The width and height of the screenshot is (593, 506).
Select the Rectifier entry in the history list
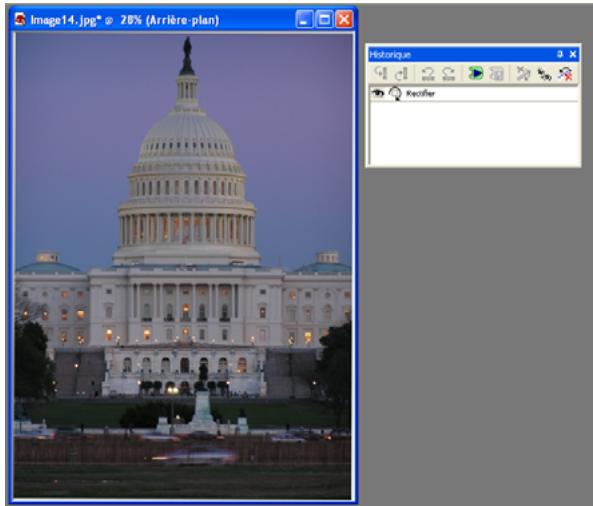point(474,93)
